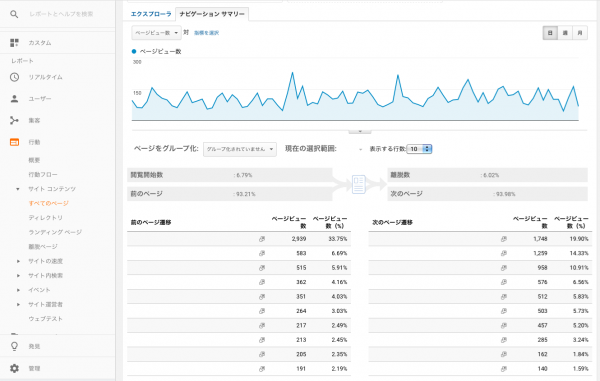This screenshot has width=600, height=381.
Task: Switch chart granularity to 月 (month)
Action: (580, 33)
